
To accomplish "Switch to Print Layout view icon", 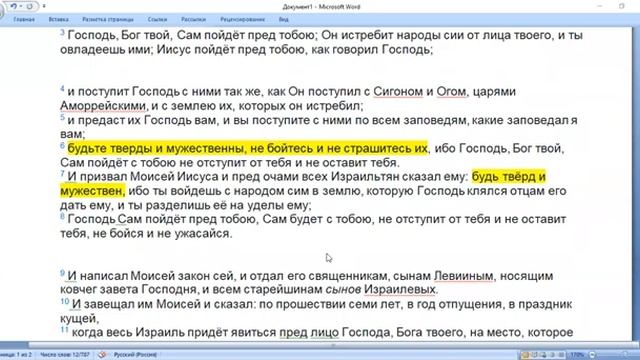I will click(525, 355).
